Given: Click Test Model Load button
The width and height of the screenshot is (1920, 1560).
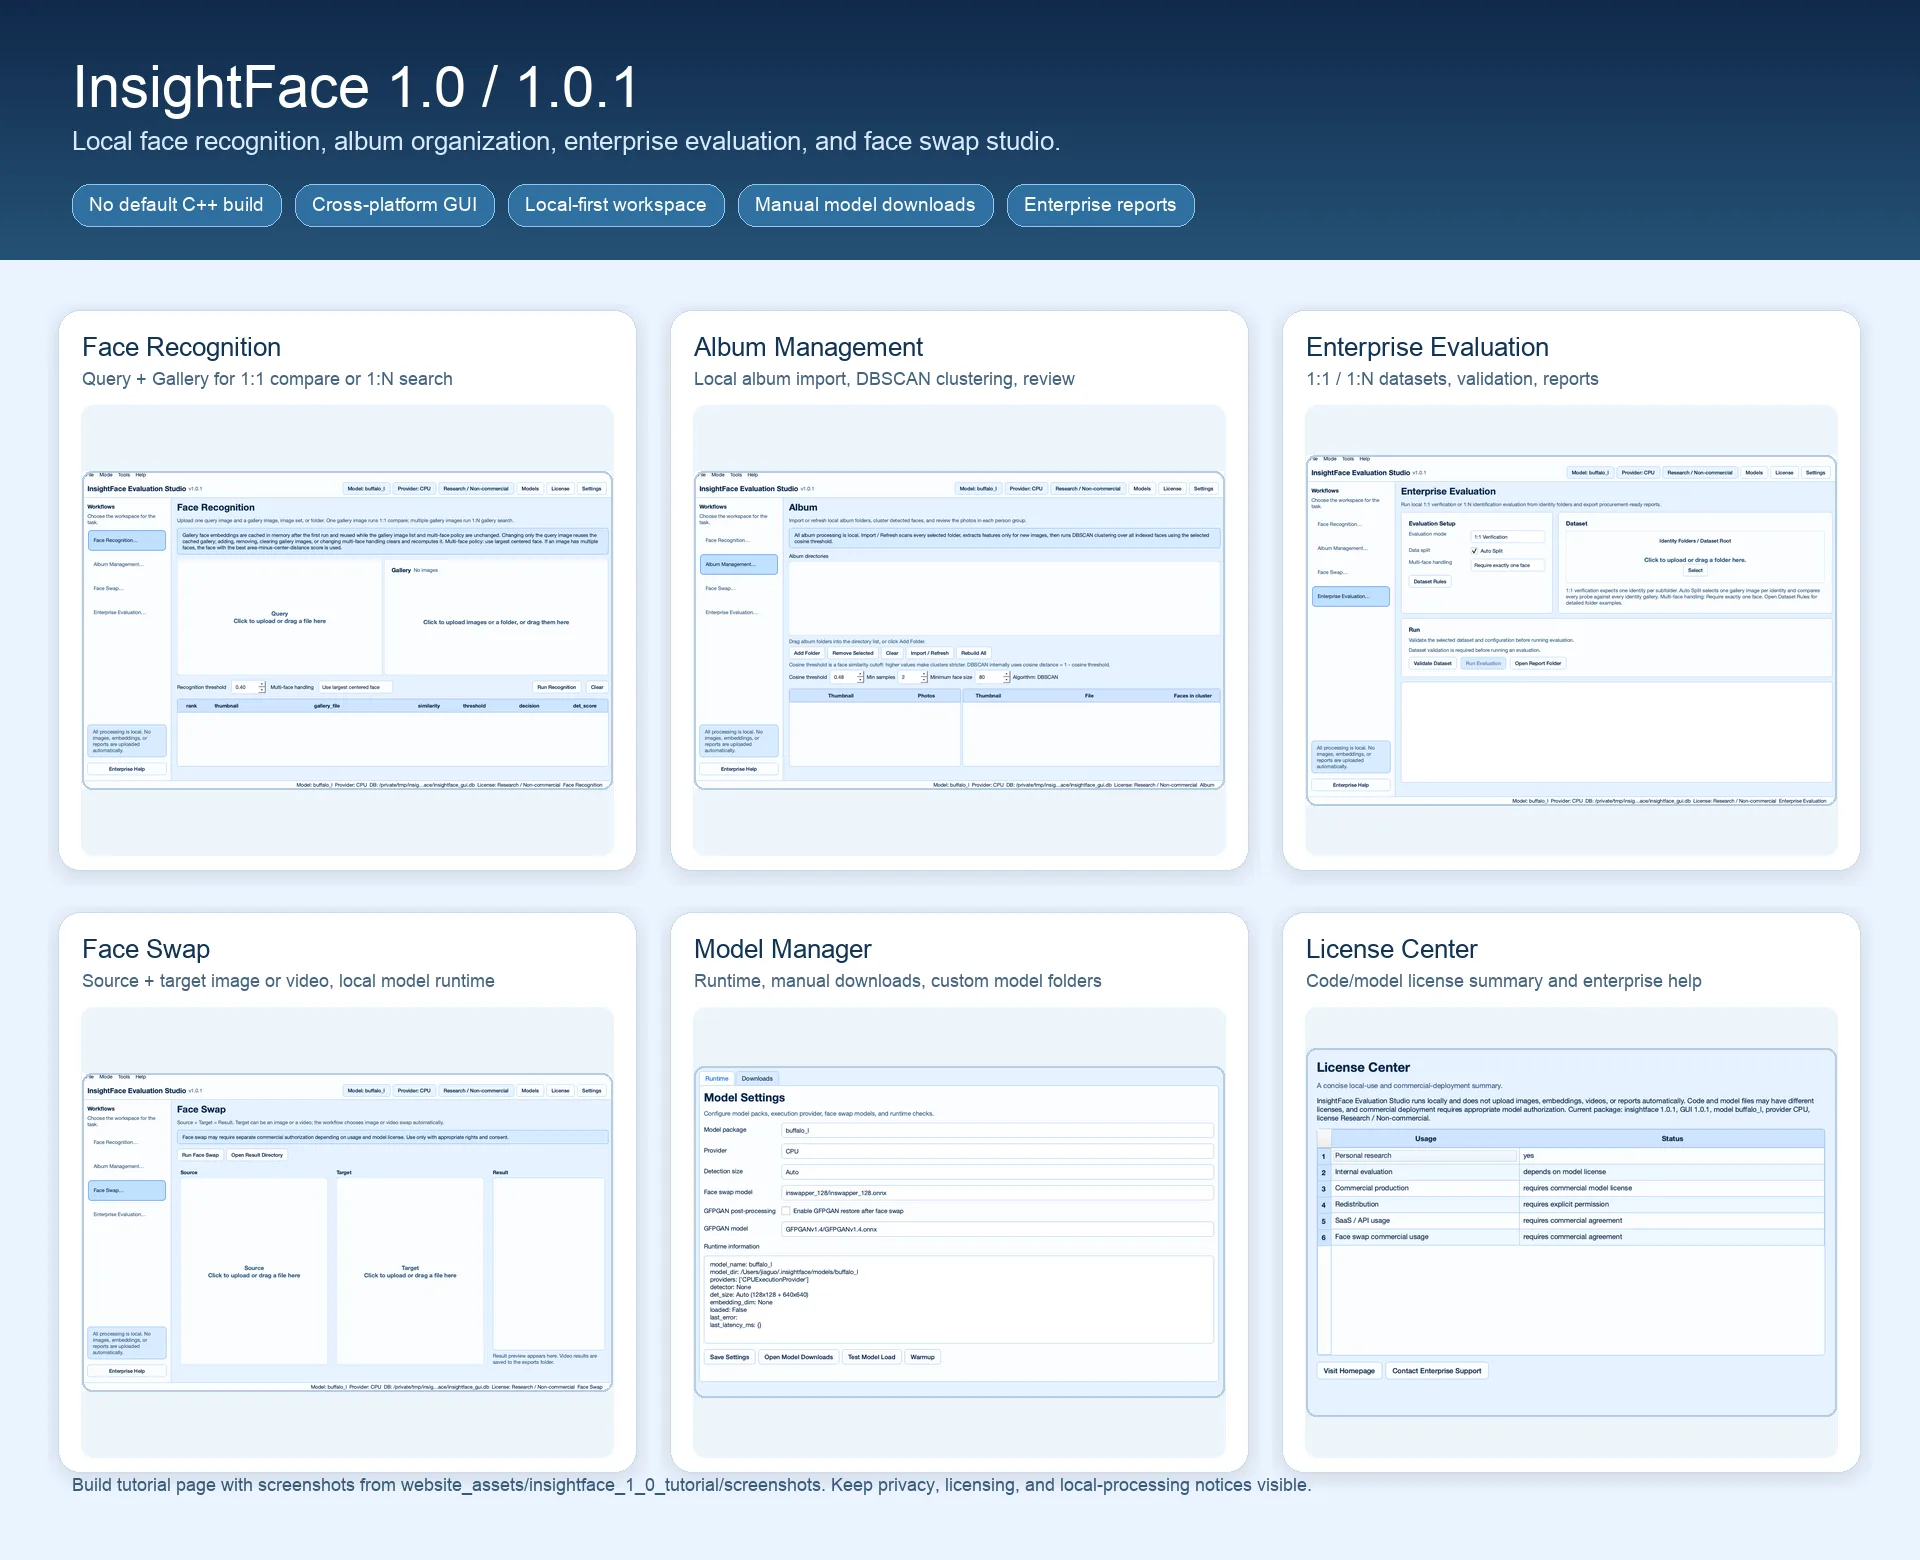Looking at the screenshot, I should (871, 1357).
